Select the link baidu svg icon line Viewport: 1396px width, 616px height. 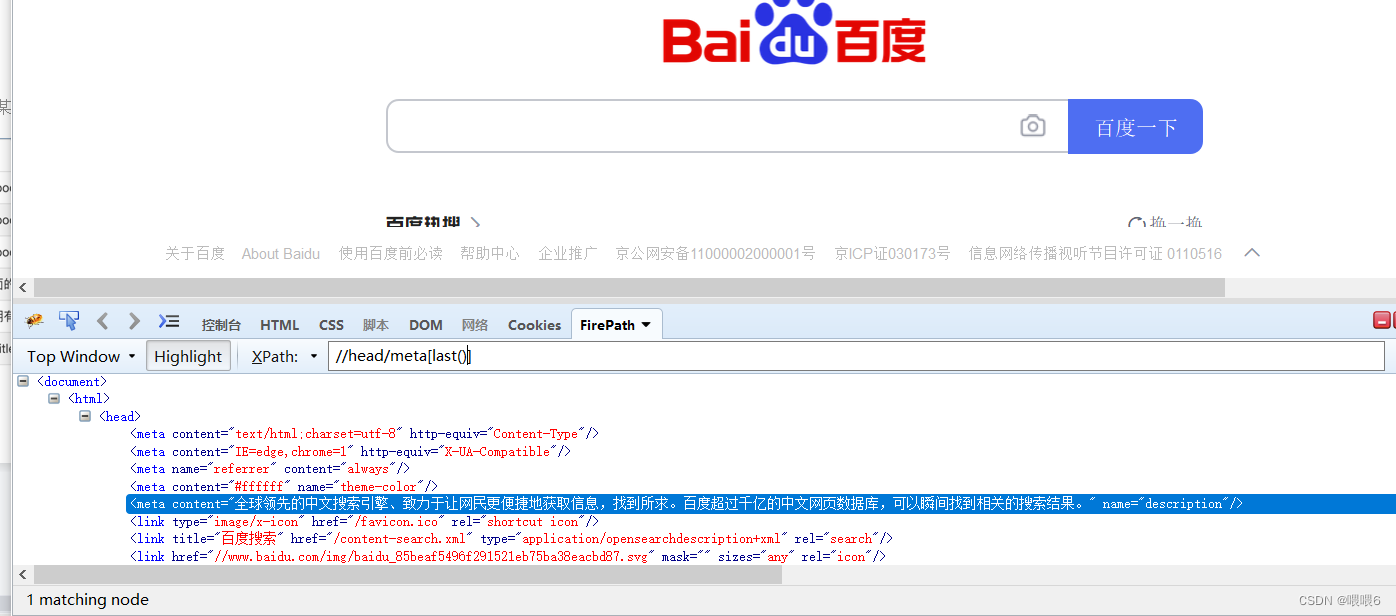pos(508,556)
